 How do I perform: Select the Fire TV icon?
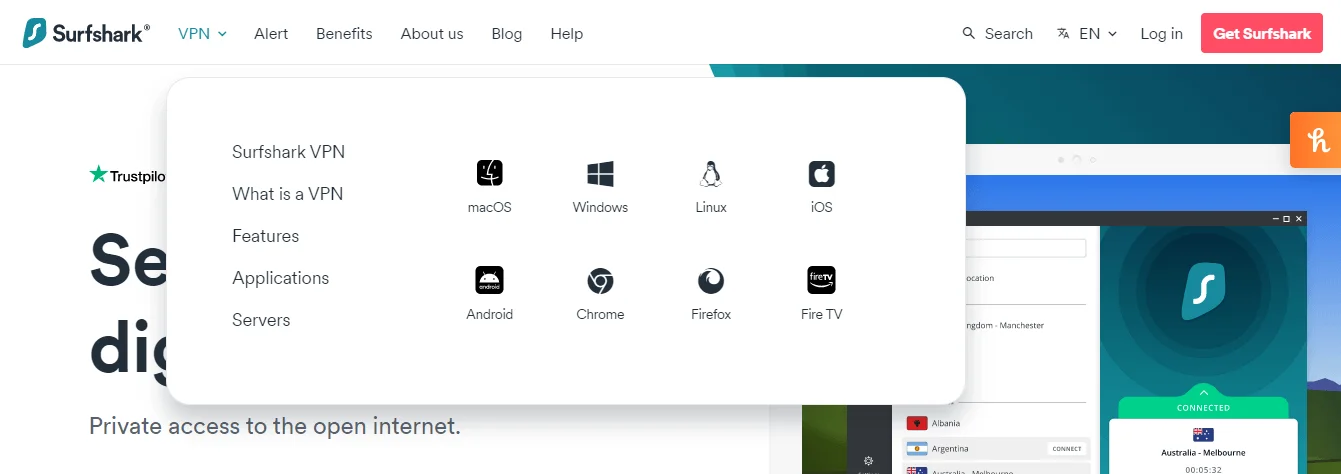821,280
